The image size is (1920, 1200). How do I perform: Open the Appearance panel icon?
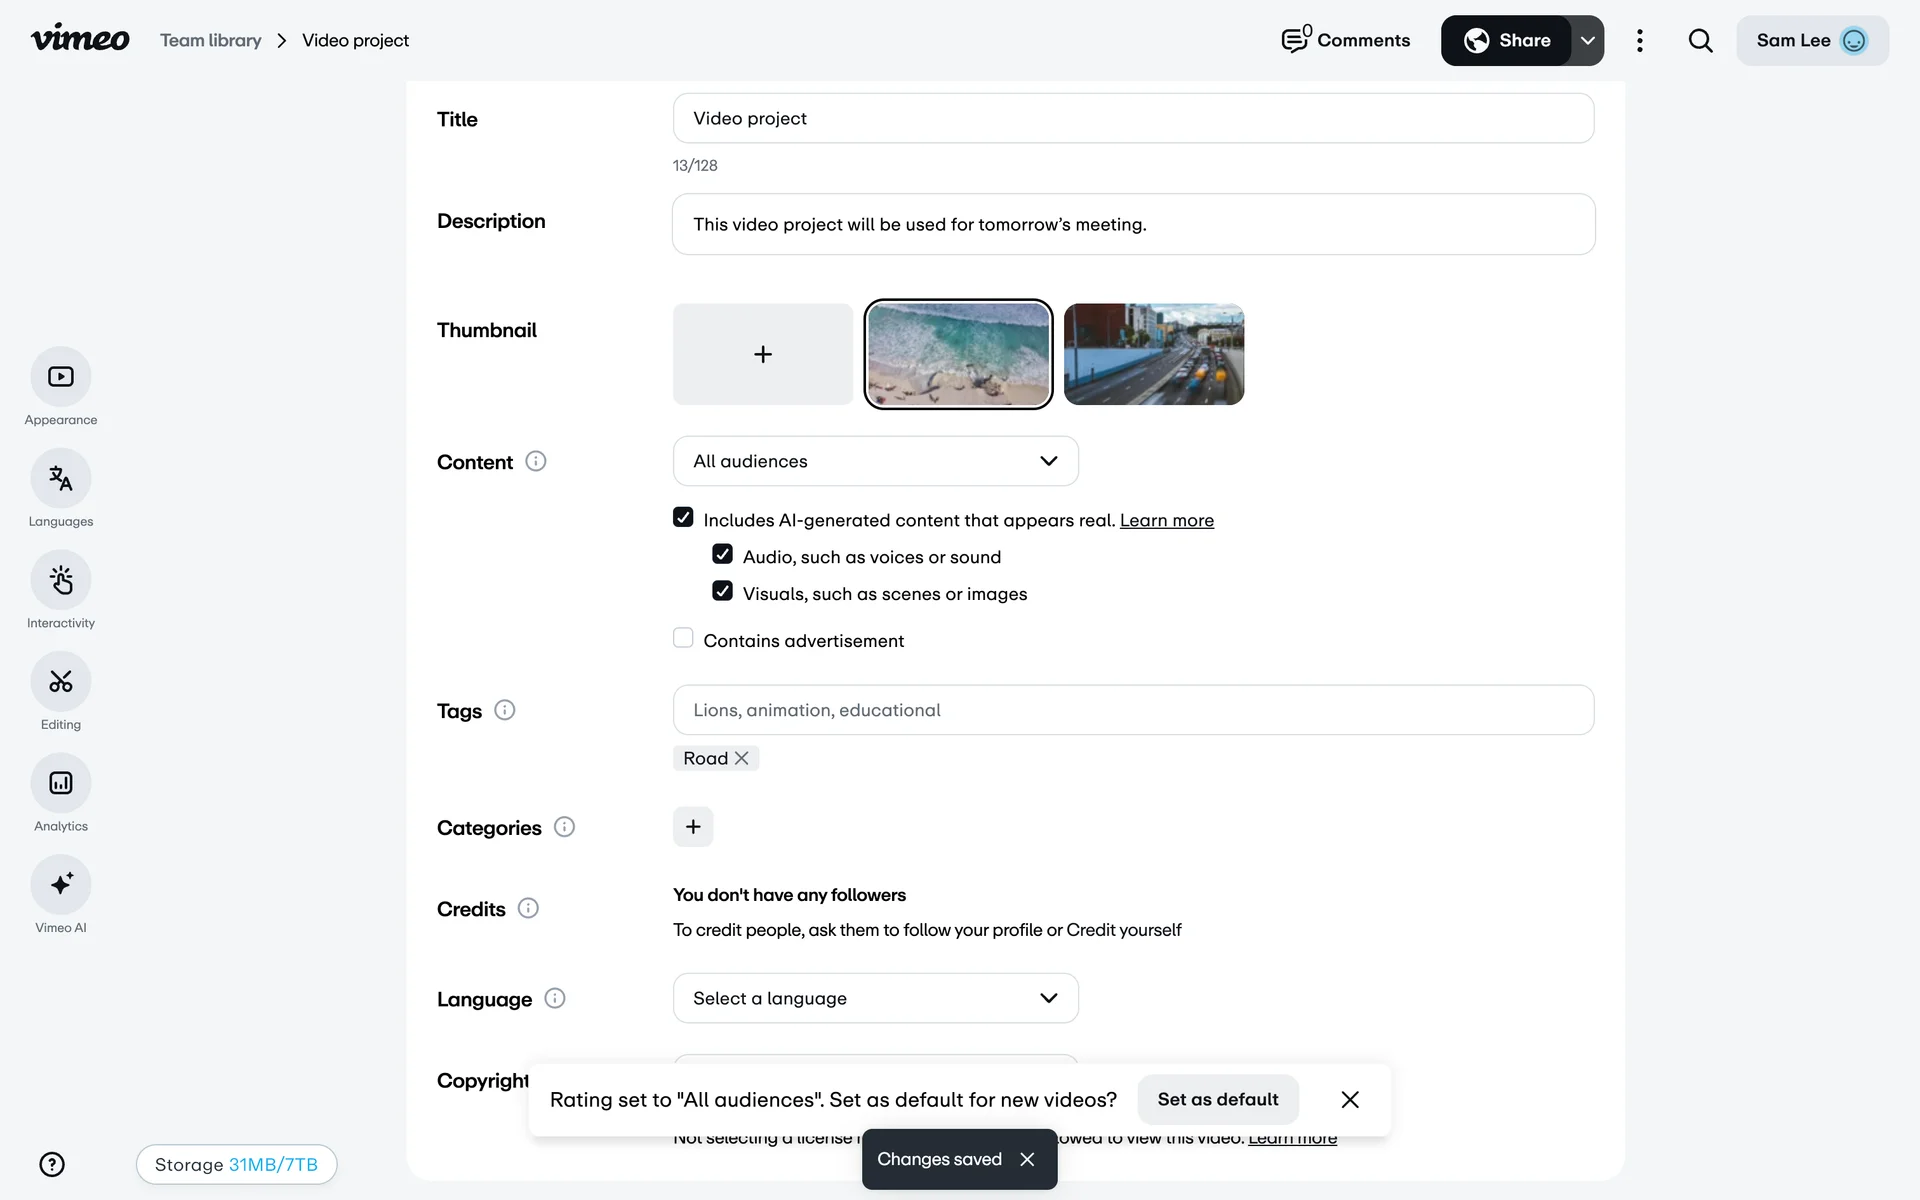61,377
